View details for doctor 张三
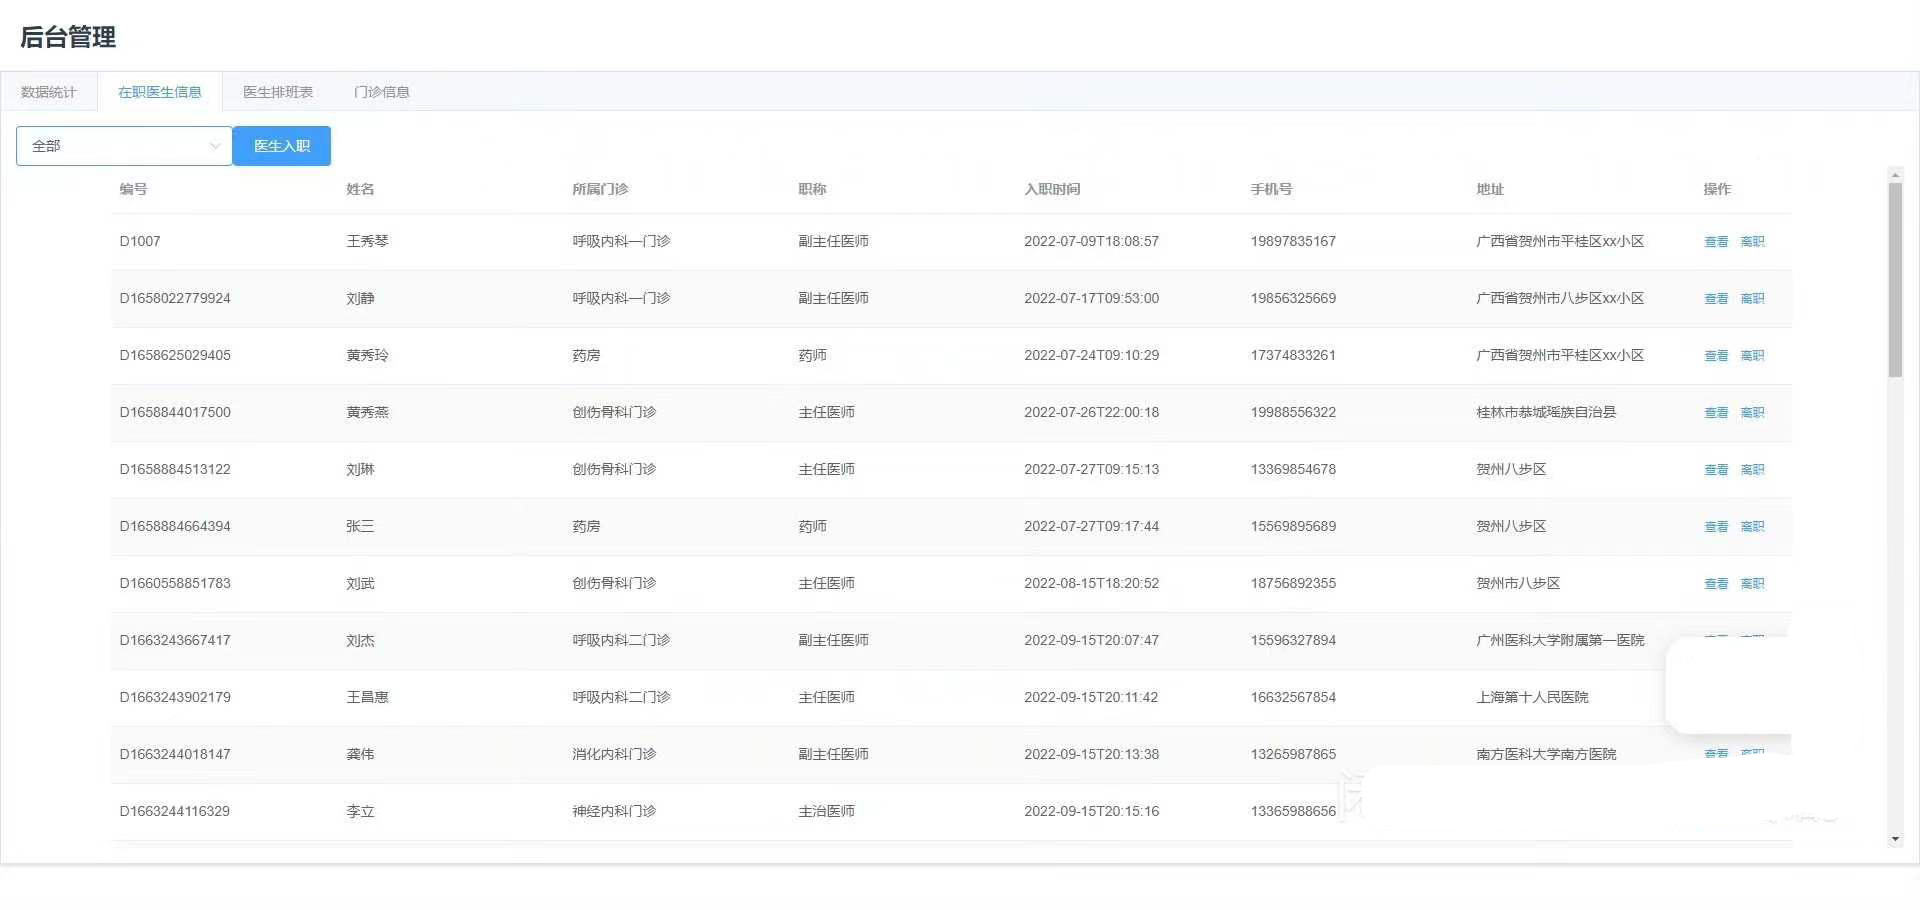This screenshot has height=910, width=1920. [1716, 527]
